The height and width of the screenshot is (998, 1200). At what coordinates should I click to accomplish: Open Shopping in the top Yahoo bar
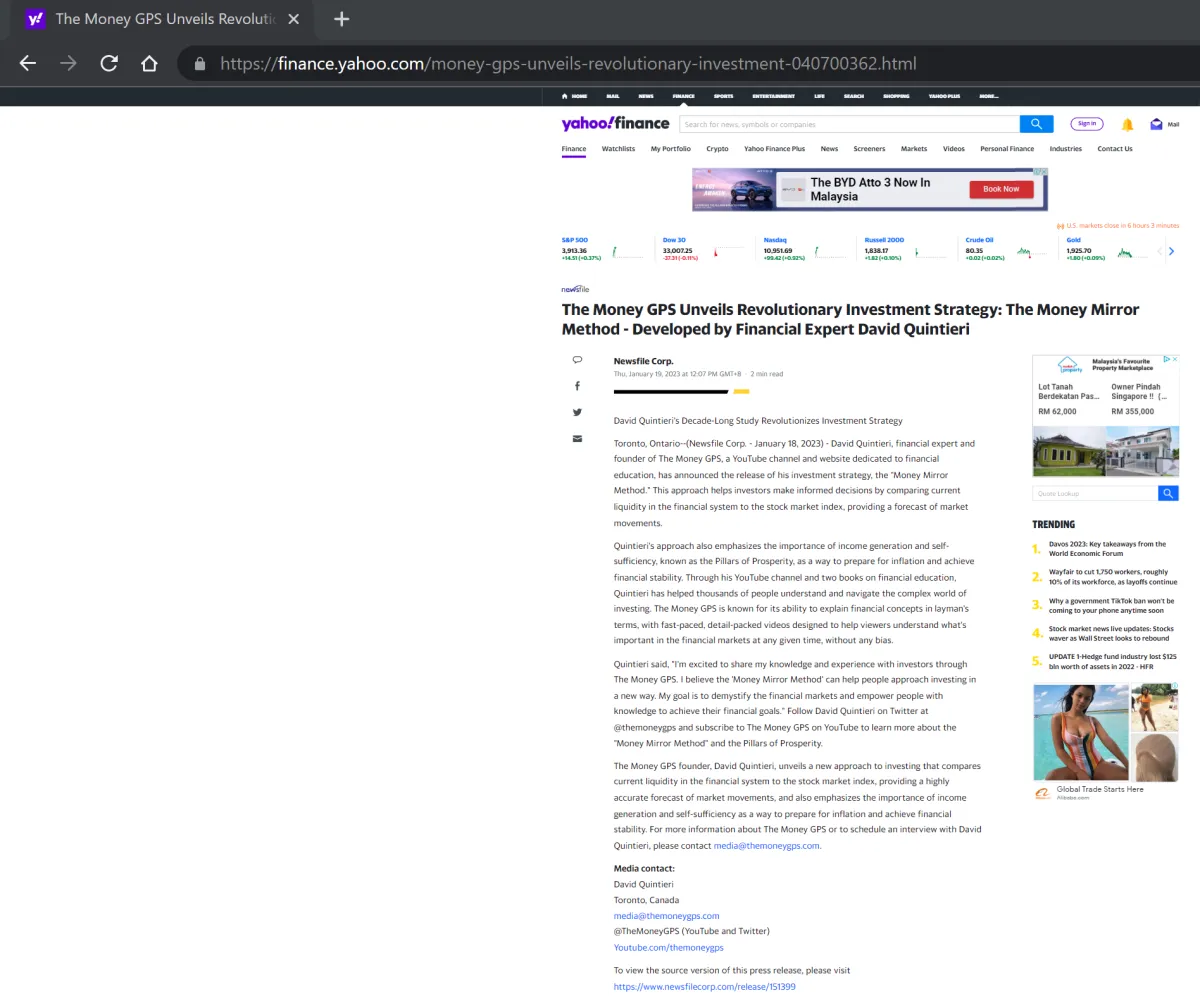tap(896, 96)
